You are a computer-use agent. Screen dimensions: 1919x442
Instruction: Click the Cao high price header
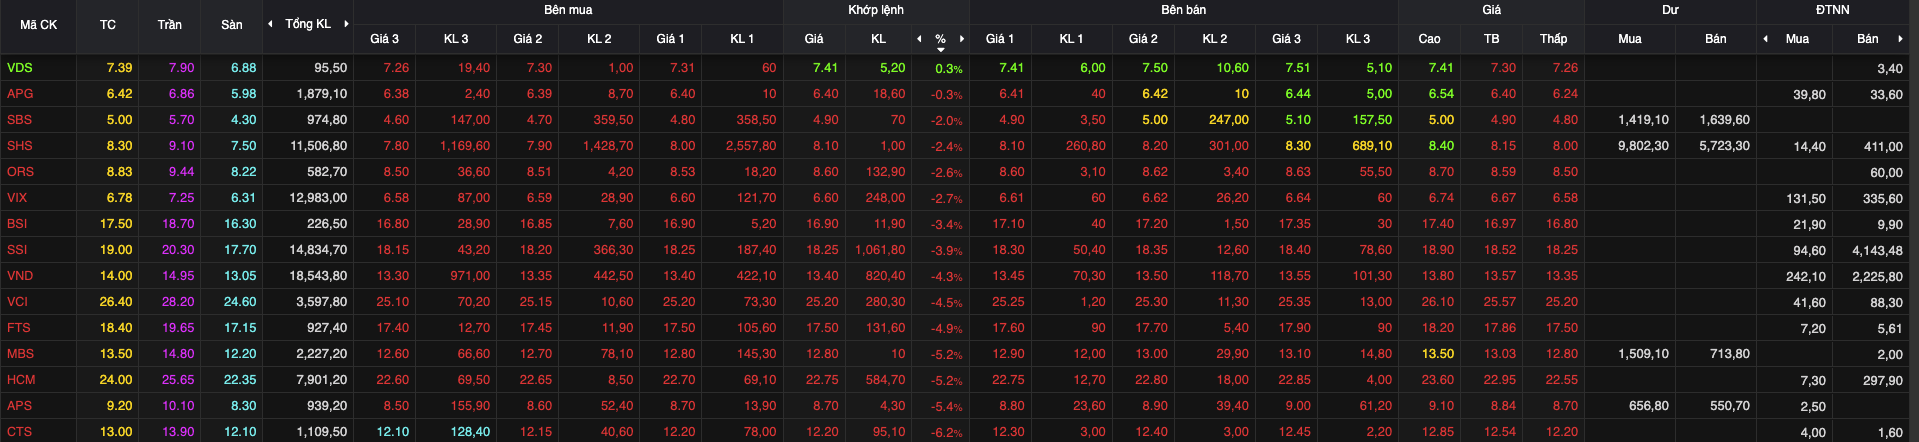click(1429, 39)
